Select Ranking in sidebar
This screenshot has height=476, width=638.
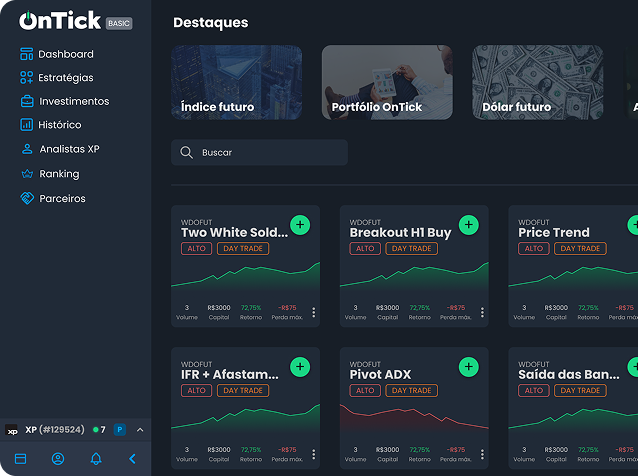pos(59,174)
